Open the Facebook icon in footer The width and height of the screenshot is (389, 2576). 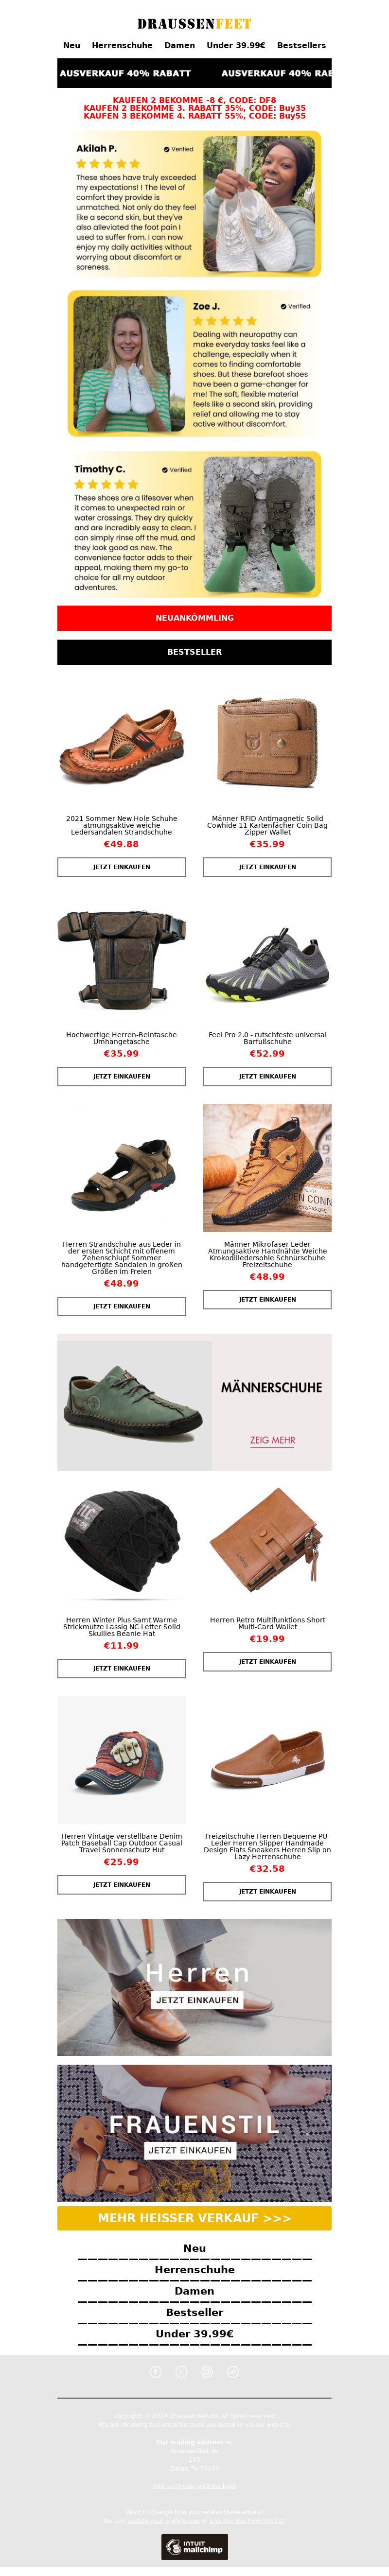point(155,2371)
